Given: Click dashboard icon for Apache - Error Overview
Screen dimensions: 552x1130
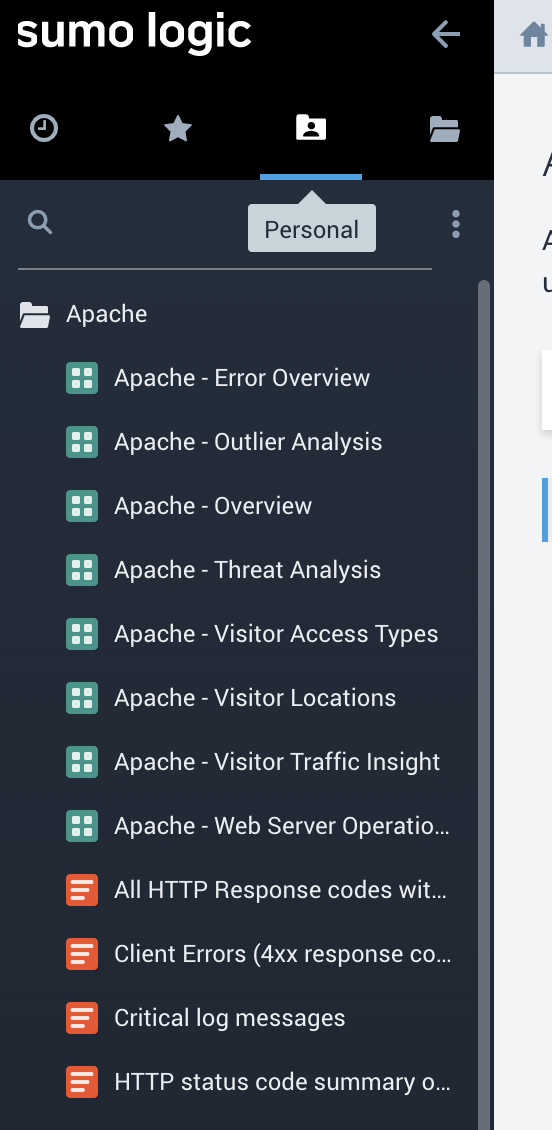Looking at the screenshot, I should pyautogui.click(x=82, y=378).
